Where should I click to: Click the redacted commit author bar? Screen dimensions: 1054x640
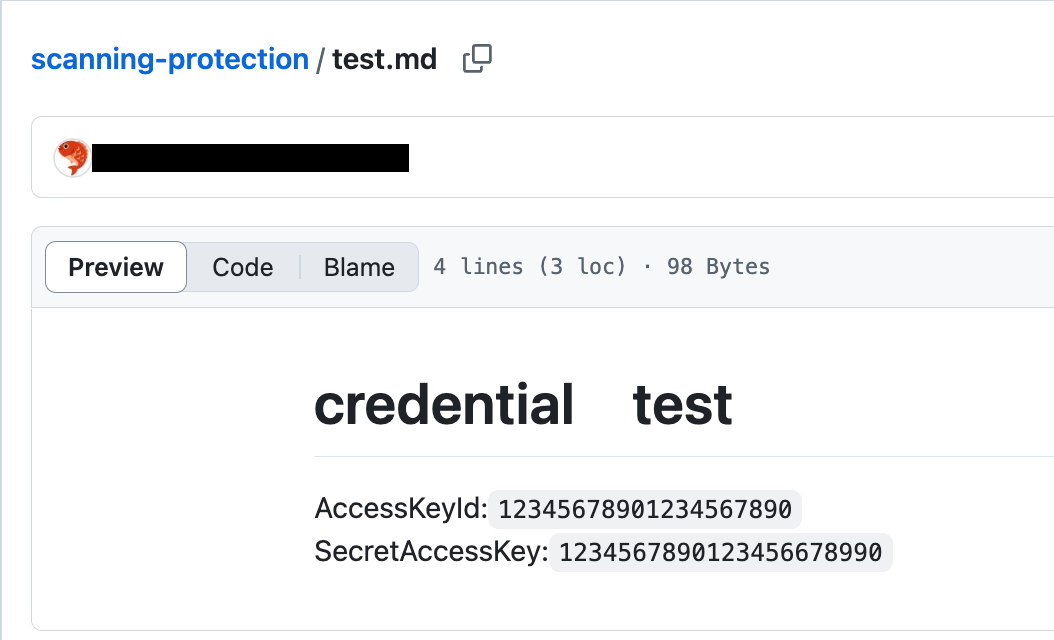[250, 158]
